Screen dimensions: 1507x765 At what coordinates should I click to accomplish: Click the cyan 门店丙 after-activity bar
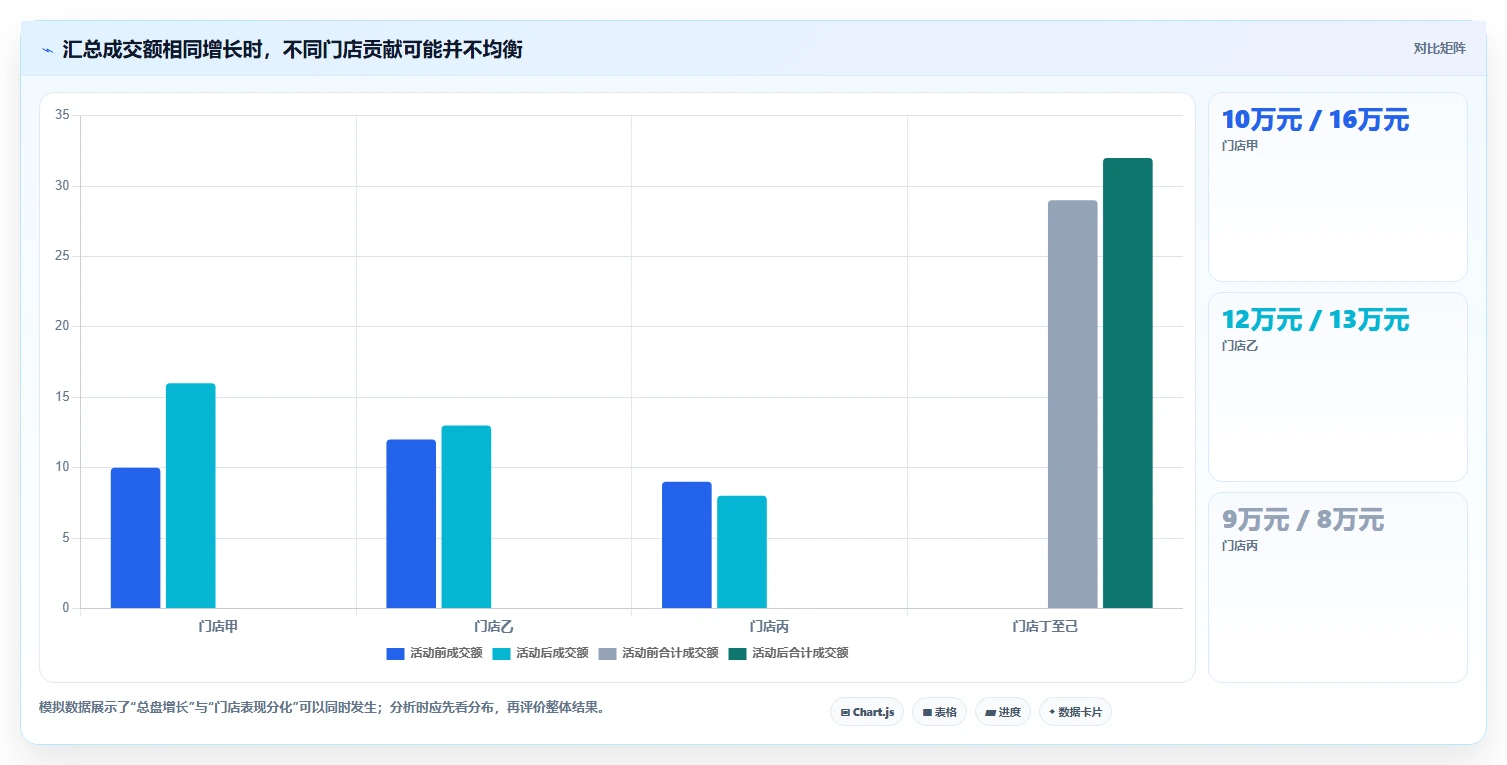point(742,552)
